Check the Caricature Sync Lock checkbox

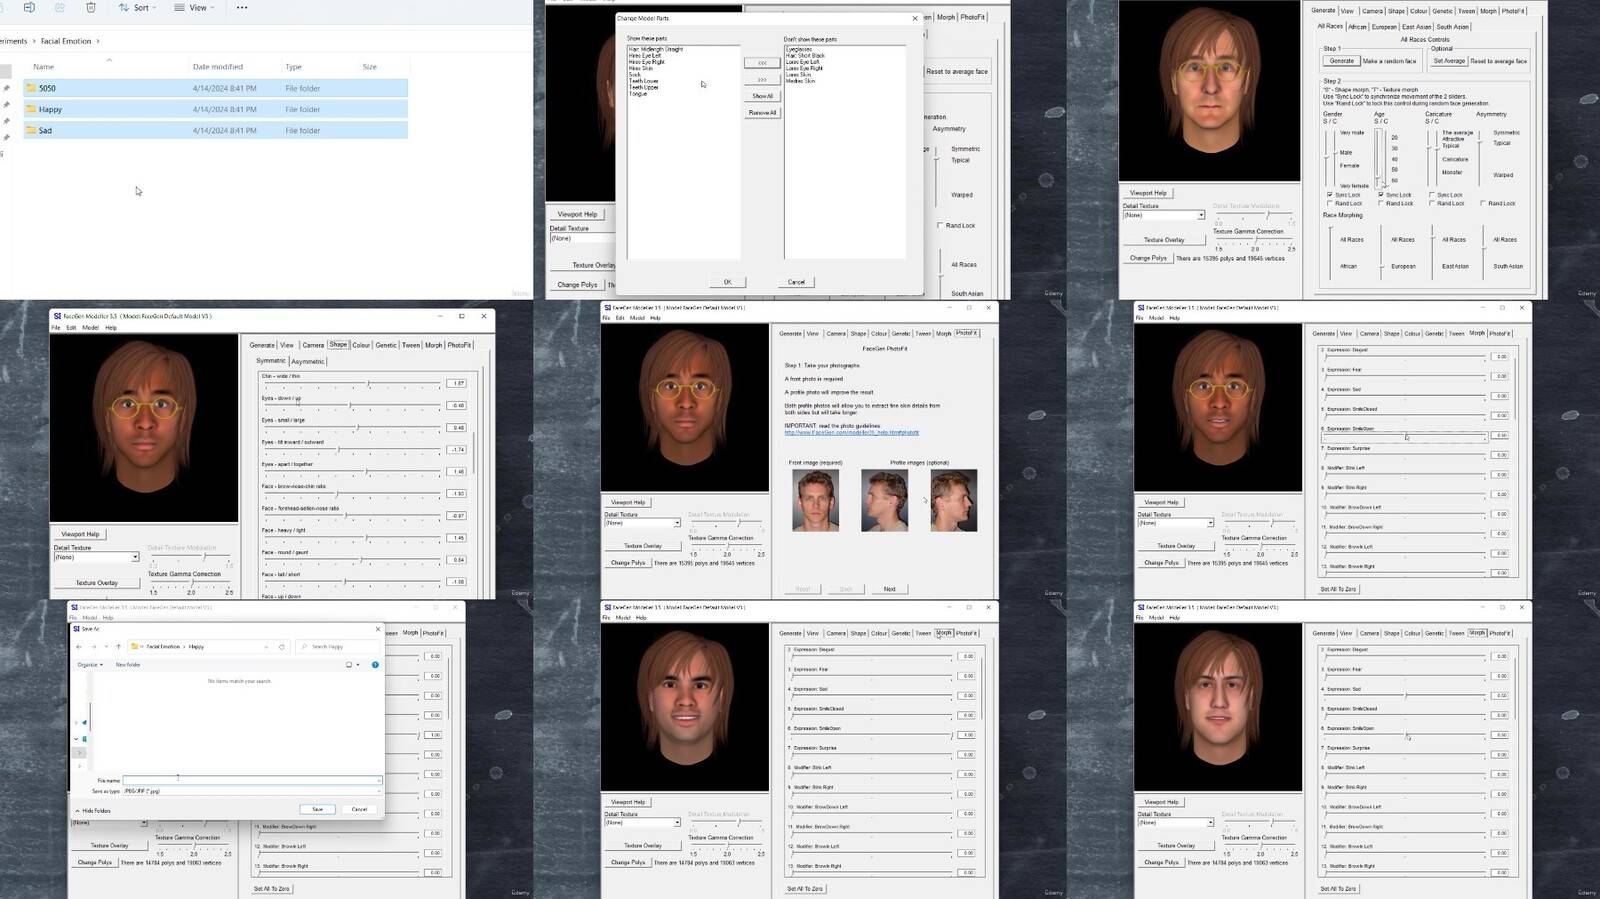pos(1432,195)
